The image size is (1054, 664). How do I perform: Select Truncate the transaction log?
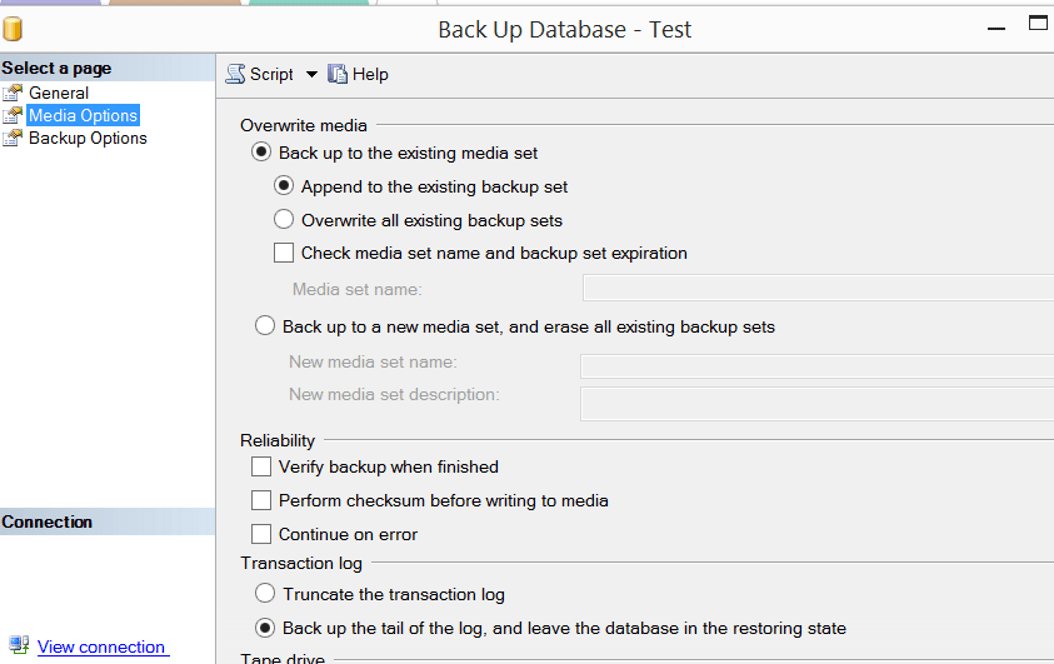(x=265, y=593)
